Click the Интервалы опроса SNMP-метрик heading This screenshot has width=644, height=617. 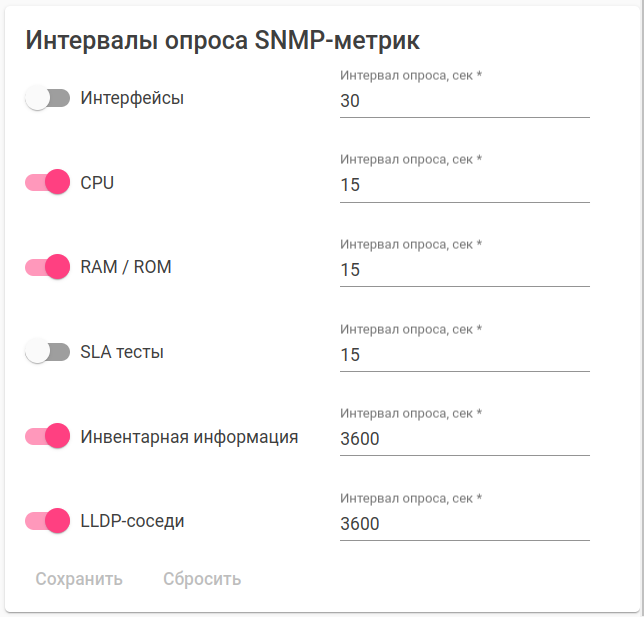click(222, 40)
